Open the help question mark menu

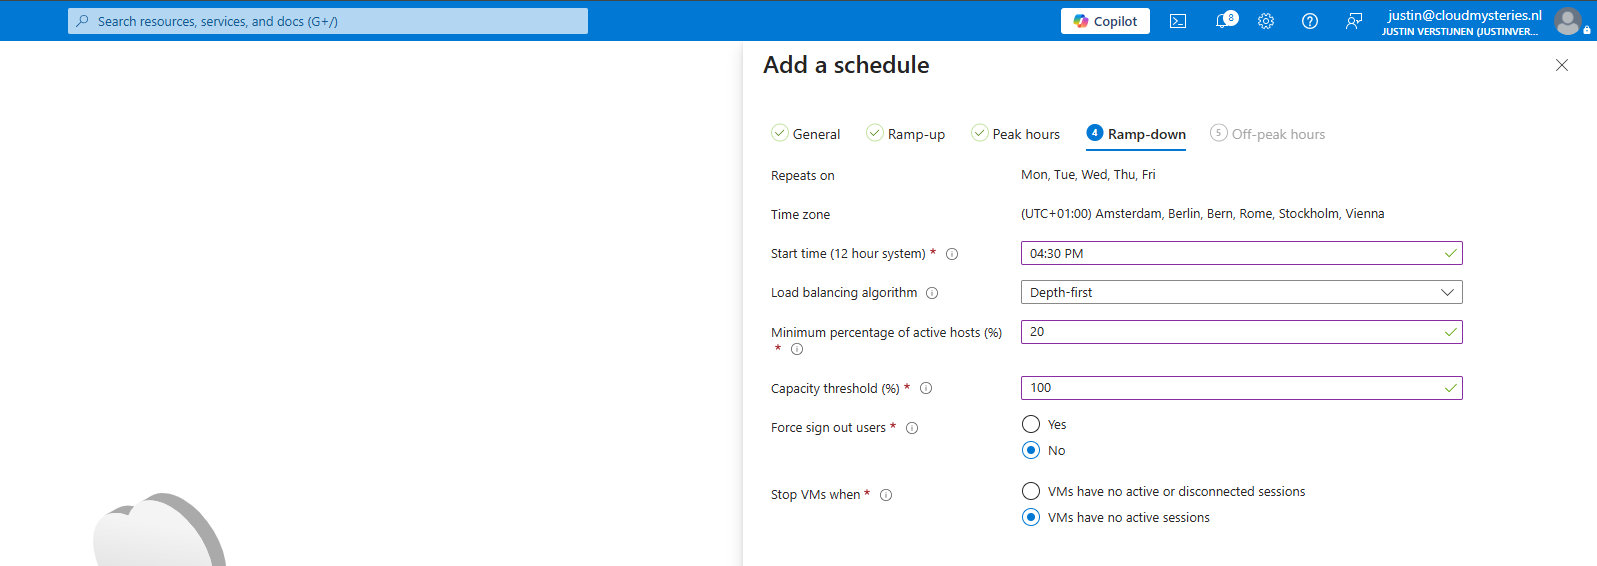click(1310, 21)
